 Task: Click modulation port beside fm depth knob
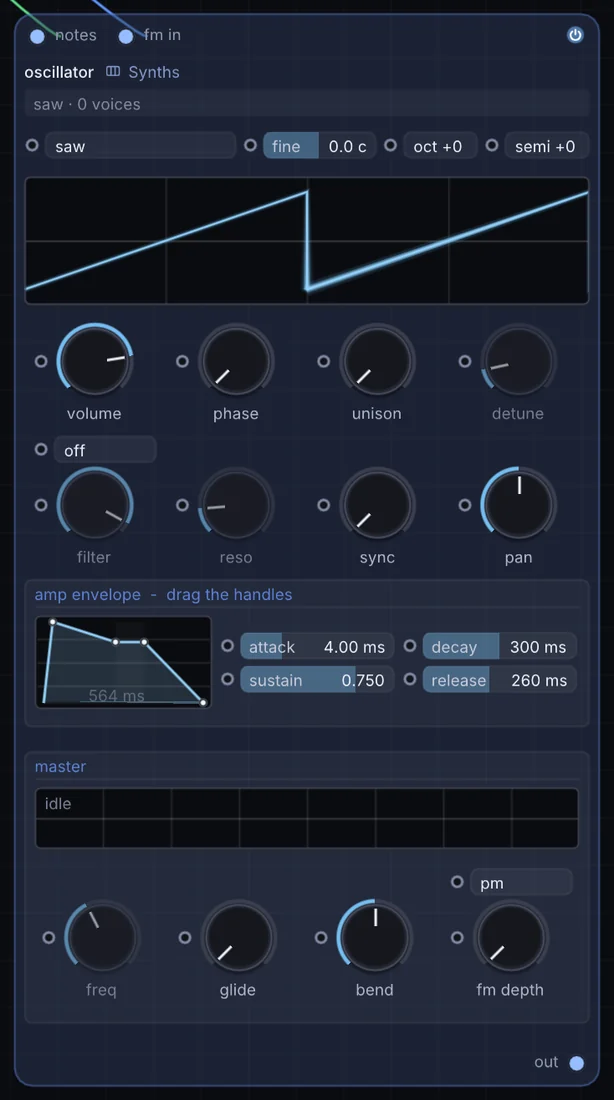(x=458, y=937)
